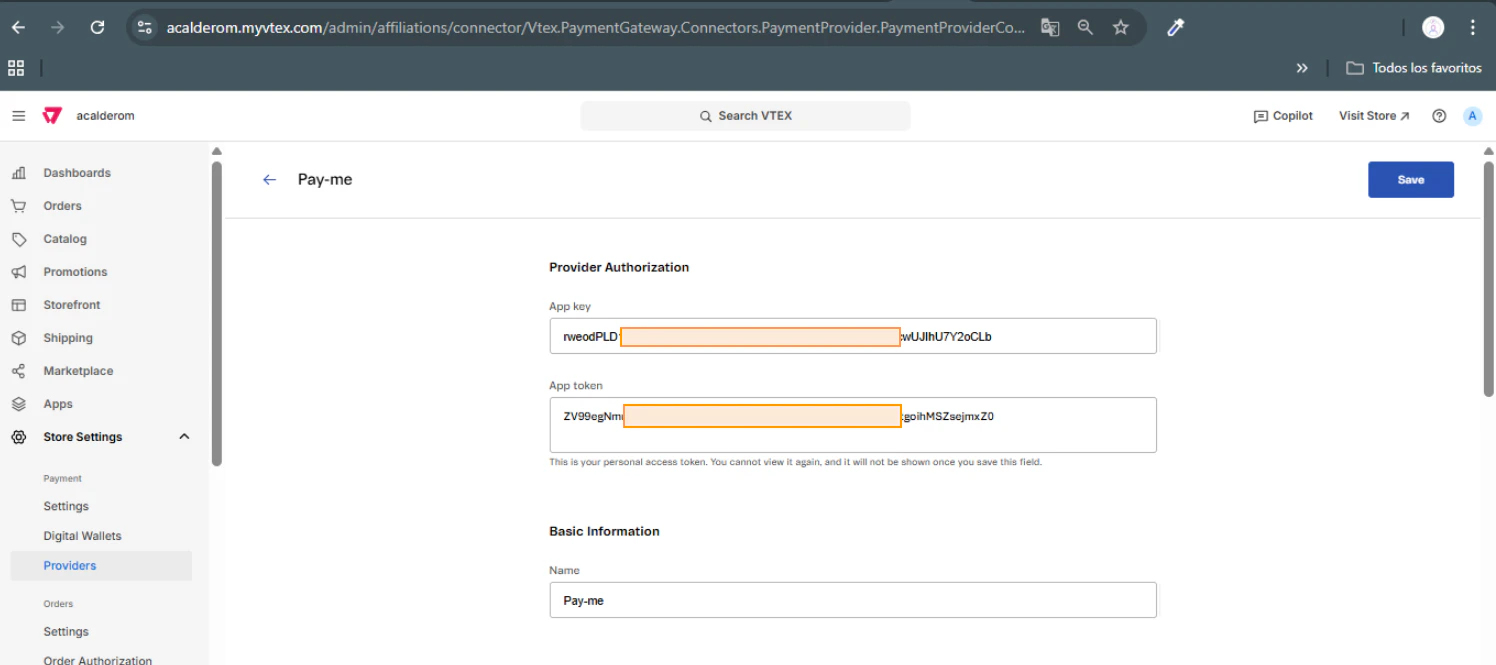Open site information icon in address bar

tap(145, 28)
